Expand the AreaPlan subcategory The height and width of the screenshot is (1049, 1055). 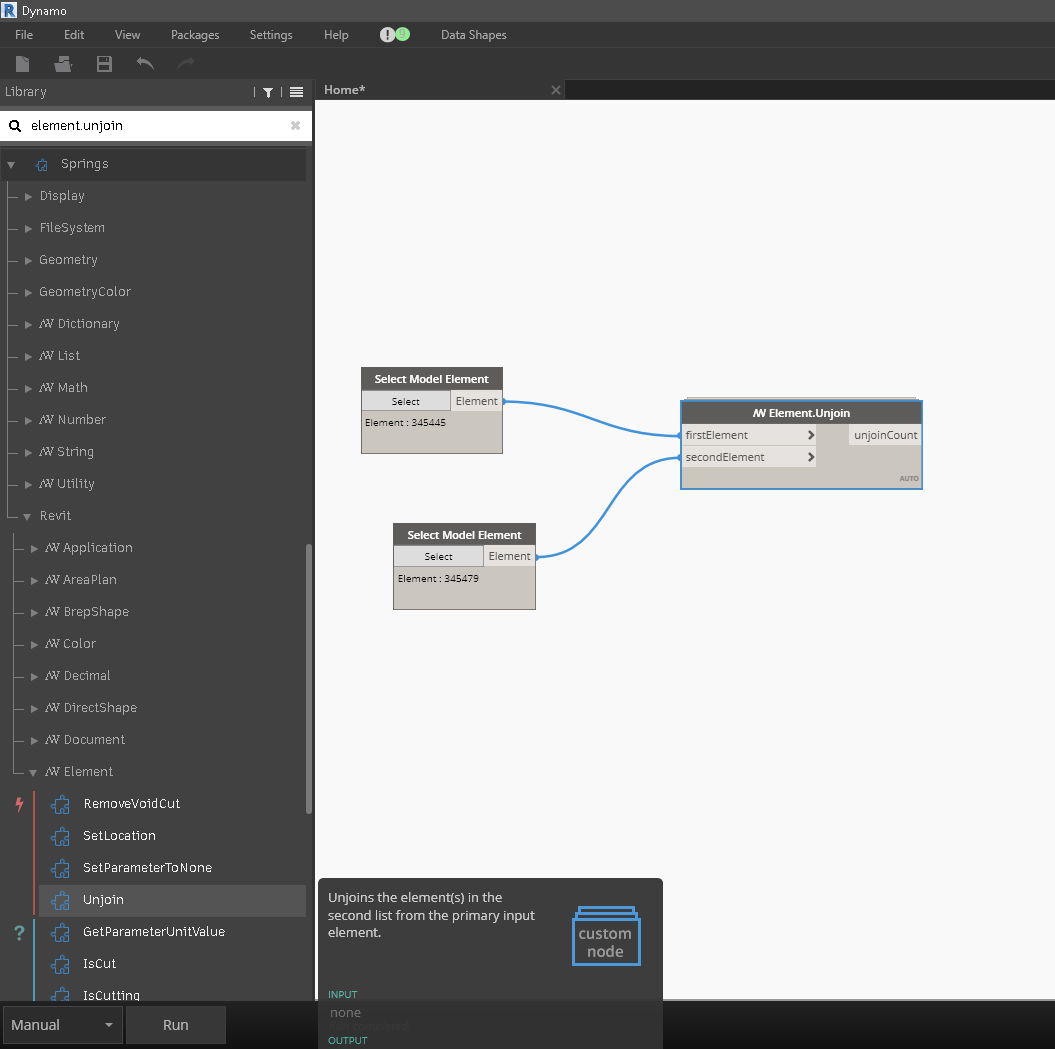[34, 581]
